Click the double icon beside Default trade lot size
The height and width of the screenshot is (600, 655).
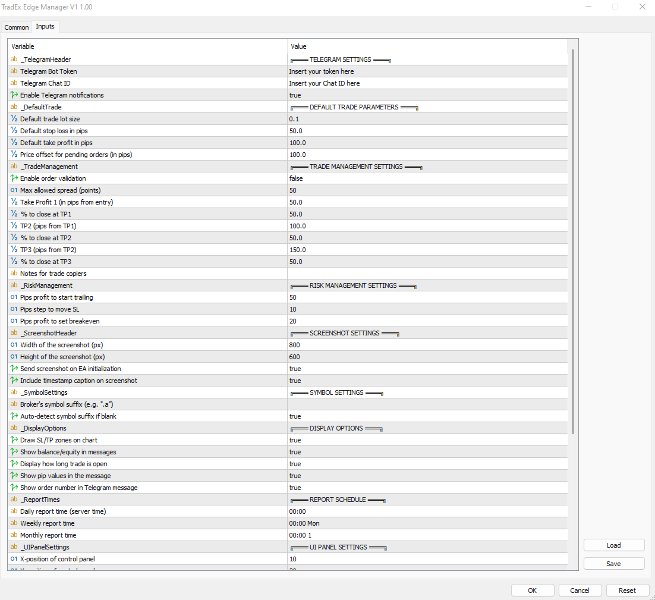point(14,119)
